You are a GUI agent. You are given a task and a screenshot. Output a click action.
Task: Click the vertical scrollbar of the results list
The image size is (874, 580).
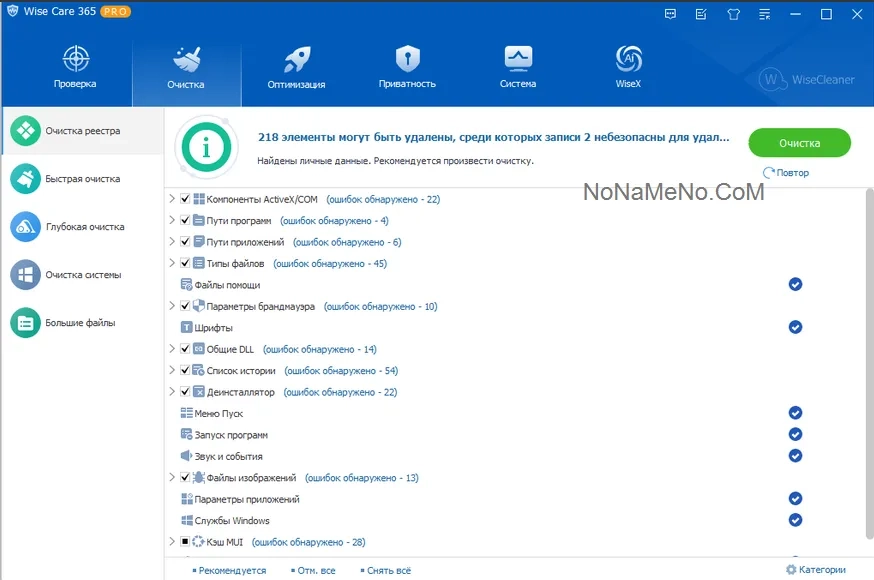coord(869,364)
